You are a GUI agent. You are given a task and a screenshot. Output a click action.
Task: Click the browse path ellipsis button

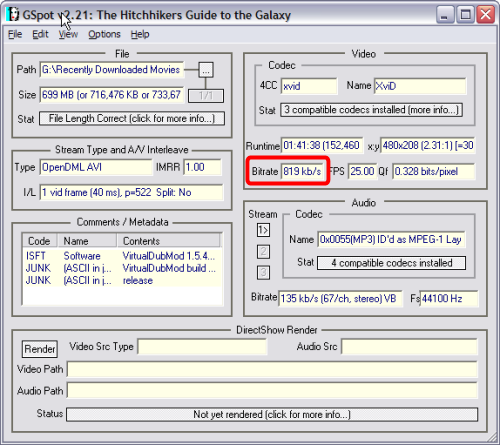tap(206, 70)
